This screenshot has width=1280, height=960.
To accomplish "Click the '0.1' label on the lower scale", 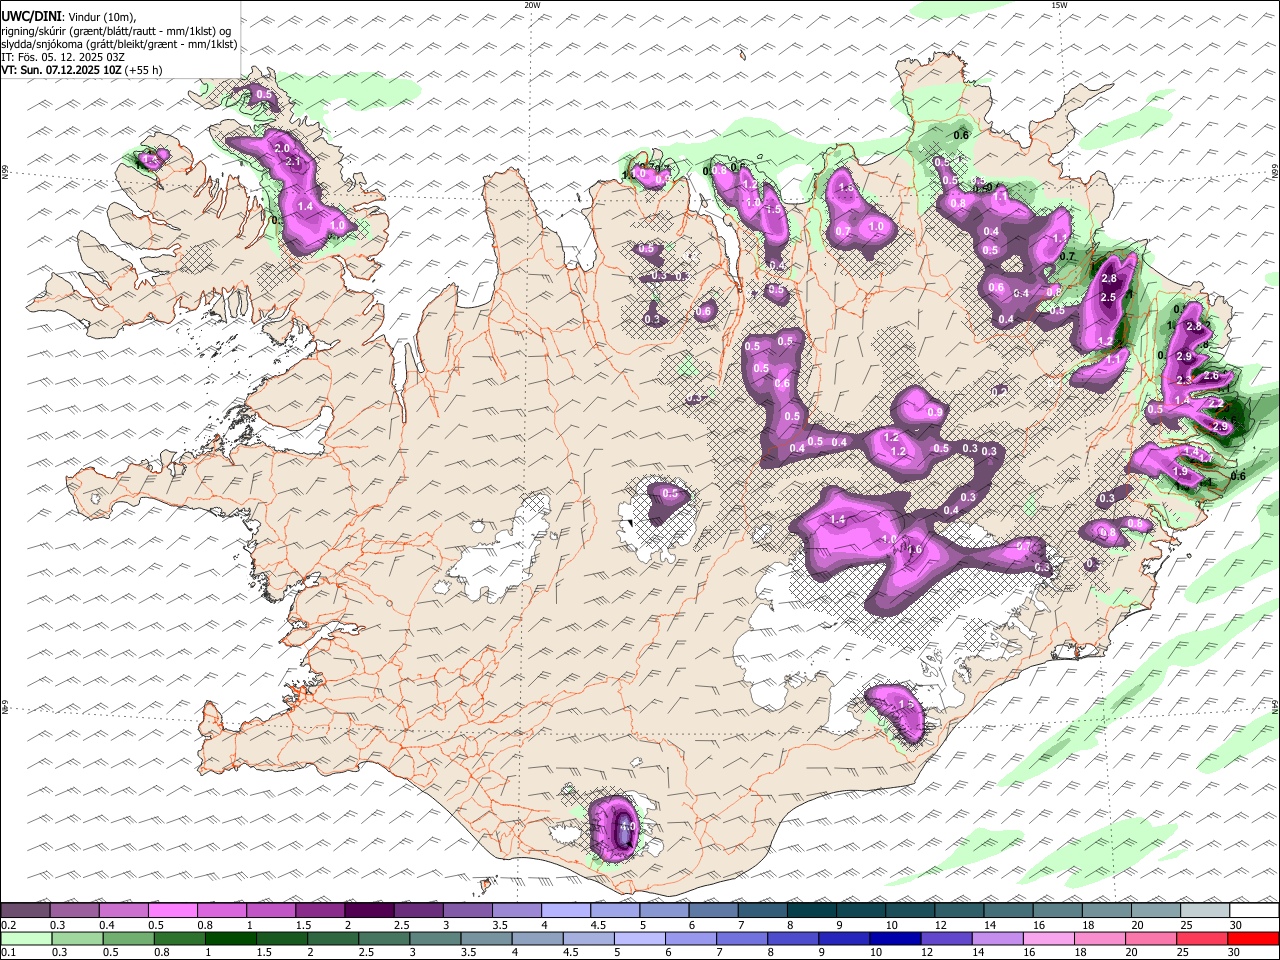I will coord(8,953).
